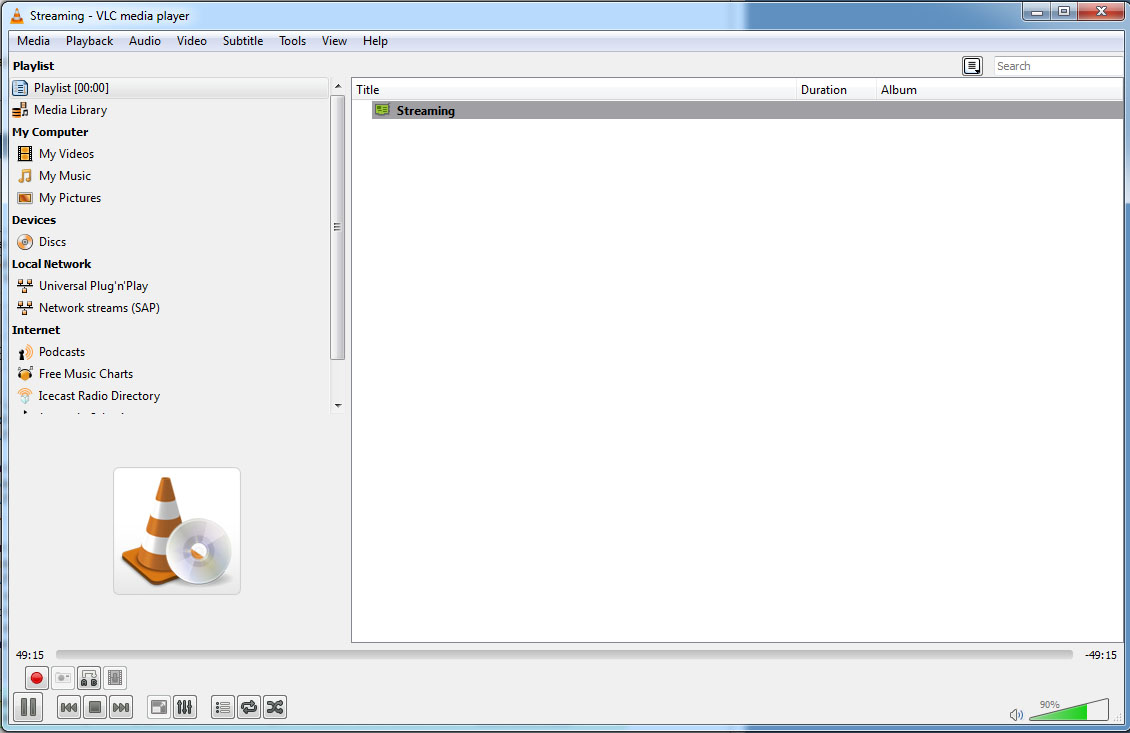Screen dimensions: 1130x733
Task: Click the Internet section header
Action: (x=36, y=330)
